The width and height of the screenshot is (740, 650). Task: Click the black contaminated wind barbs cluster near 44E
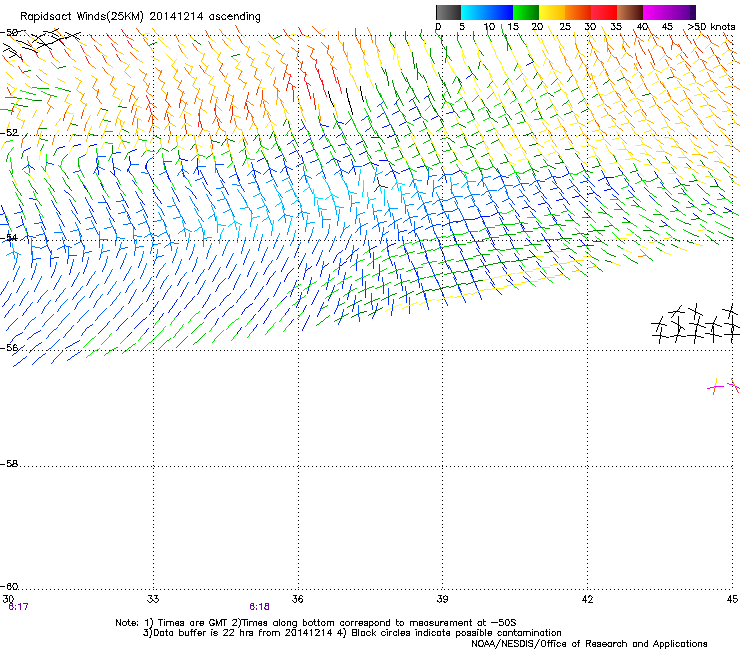click(695, 324)
